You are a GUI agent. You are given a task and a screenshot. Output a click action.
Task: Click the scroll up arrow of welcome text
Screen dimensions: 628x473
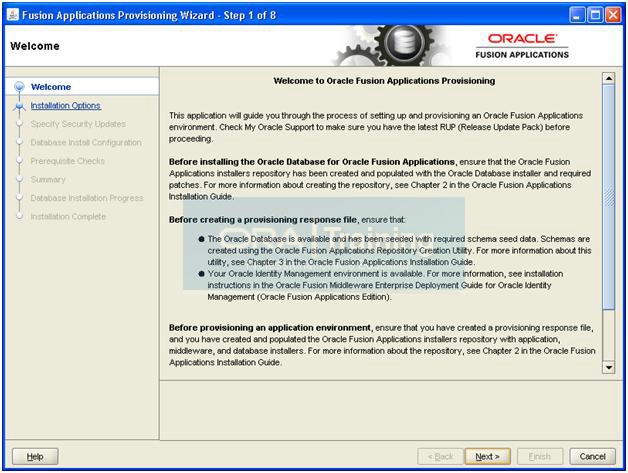pyautogui.click(x=609, y=77)
